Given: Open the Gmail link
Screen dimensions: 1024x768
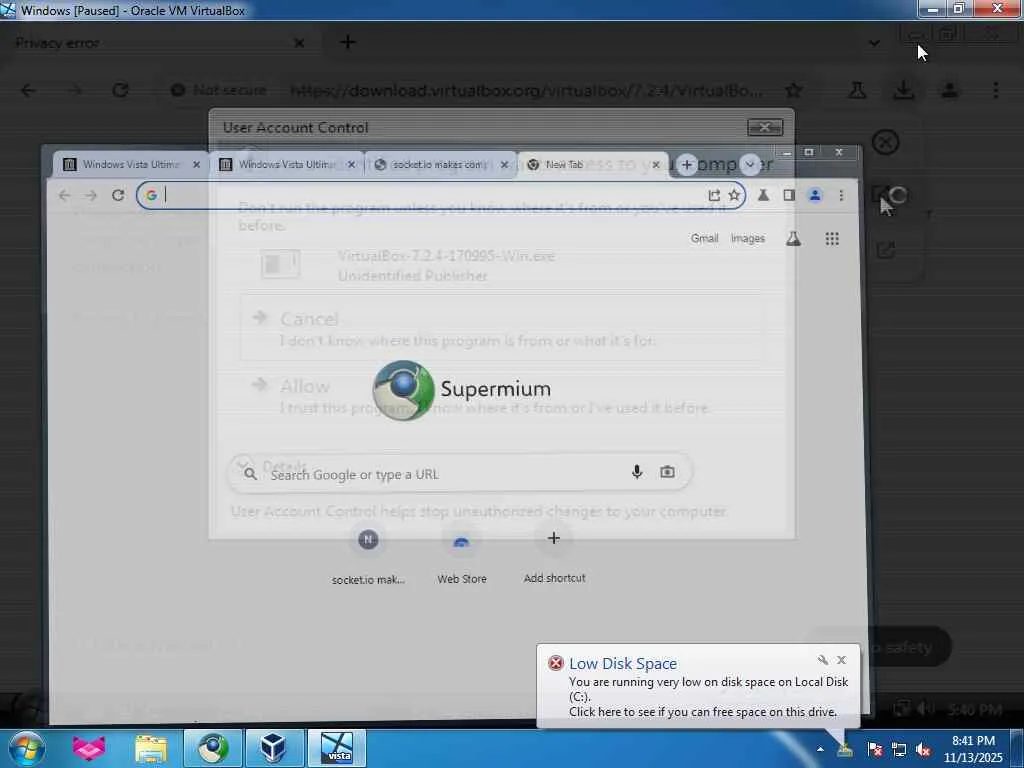Looking at the screenshot, I should click(704, 238).
